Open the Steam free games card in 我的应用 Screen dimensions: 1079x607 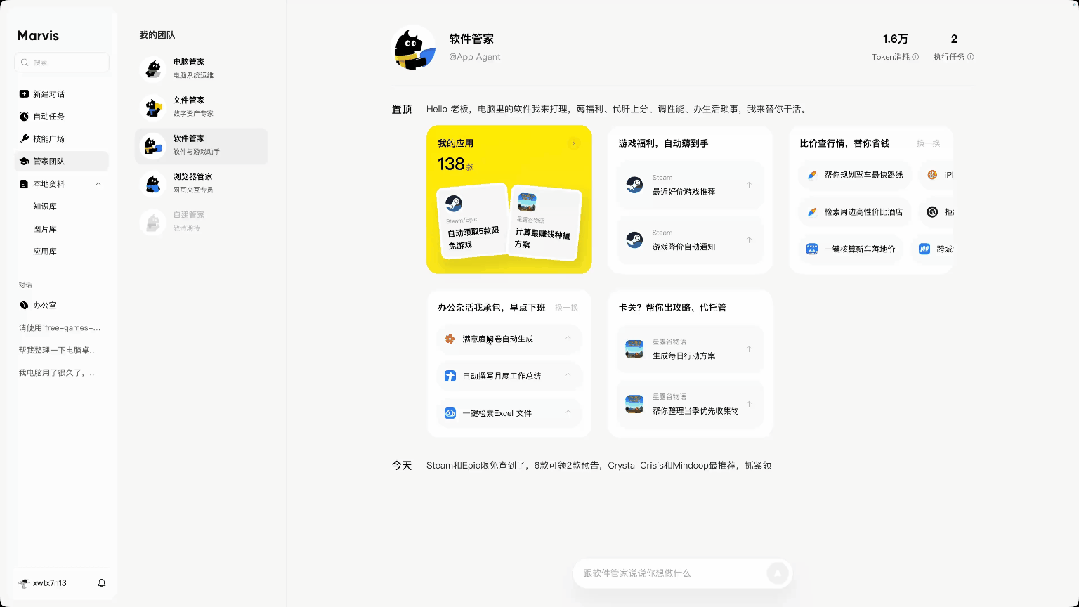click(473, 221)
